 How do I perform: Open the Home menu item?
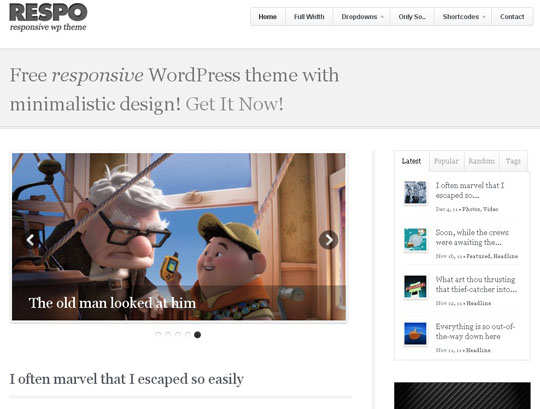click(268, 17)
